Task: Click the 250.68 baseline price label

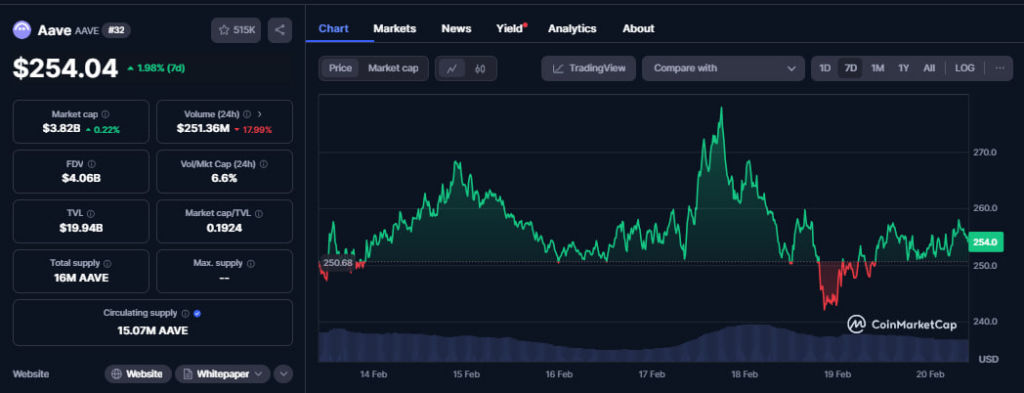Action: [x=337, y=262]
